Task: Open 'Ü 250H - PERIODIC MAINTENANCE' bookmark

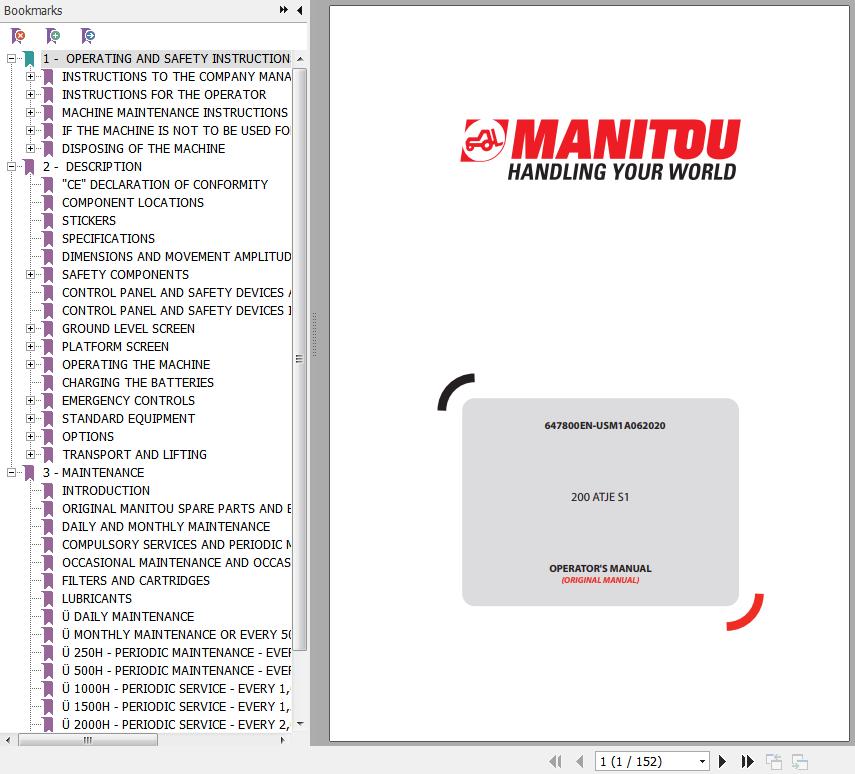Action: tap(176, 653)
